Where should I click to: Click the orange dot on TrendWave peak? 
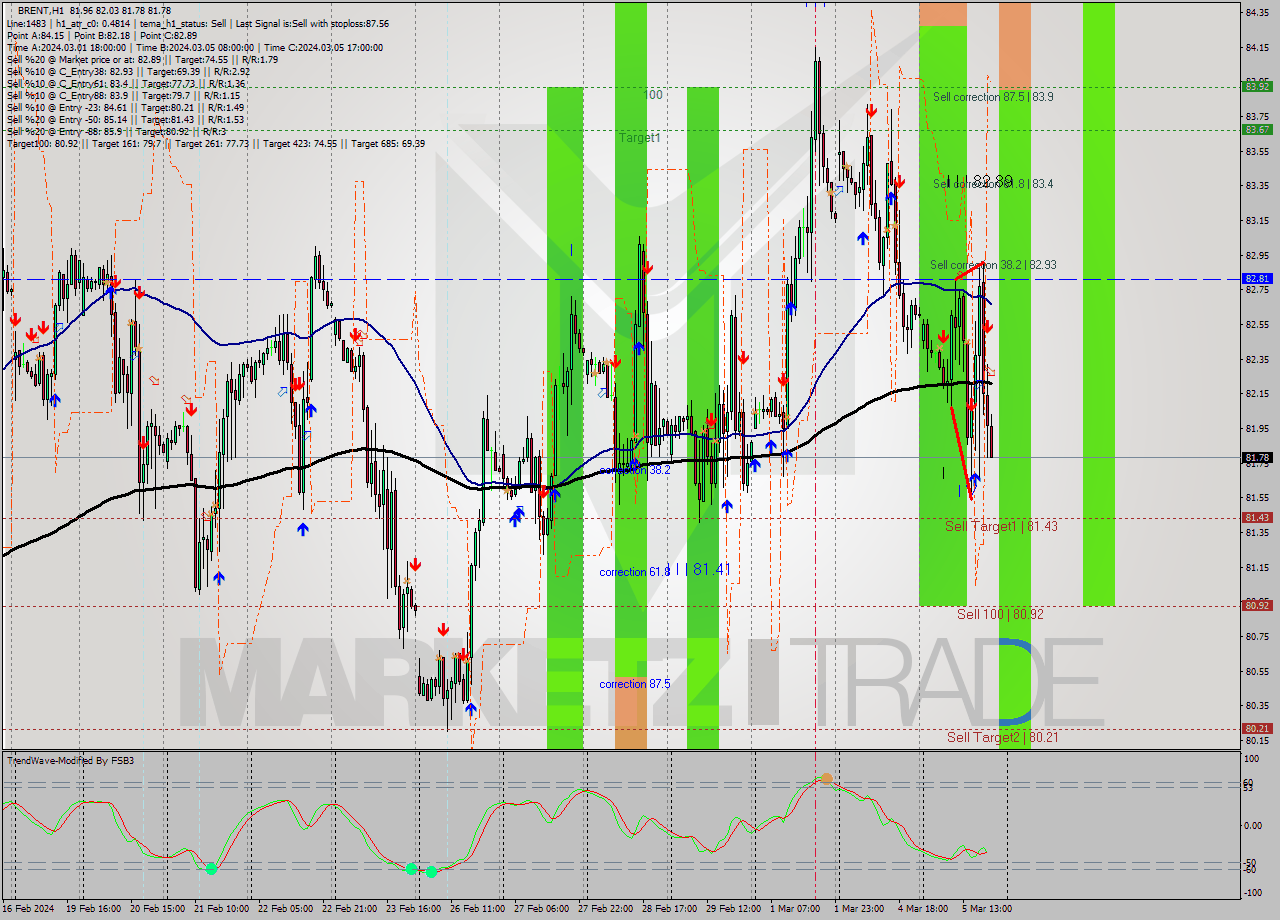point(826,778)
